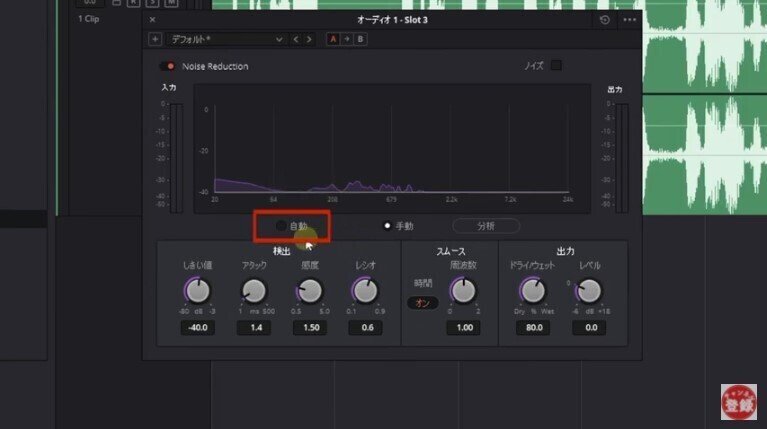Open the デフォルト preset dropdown

(226, 39)
